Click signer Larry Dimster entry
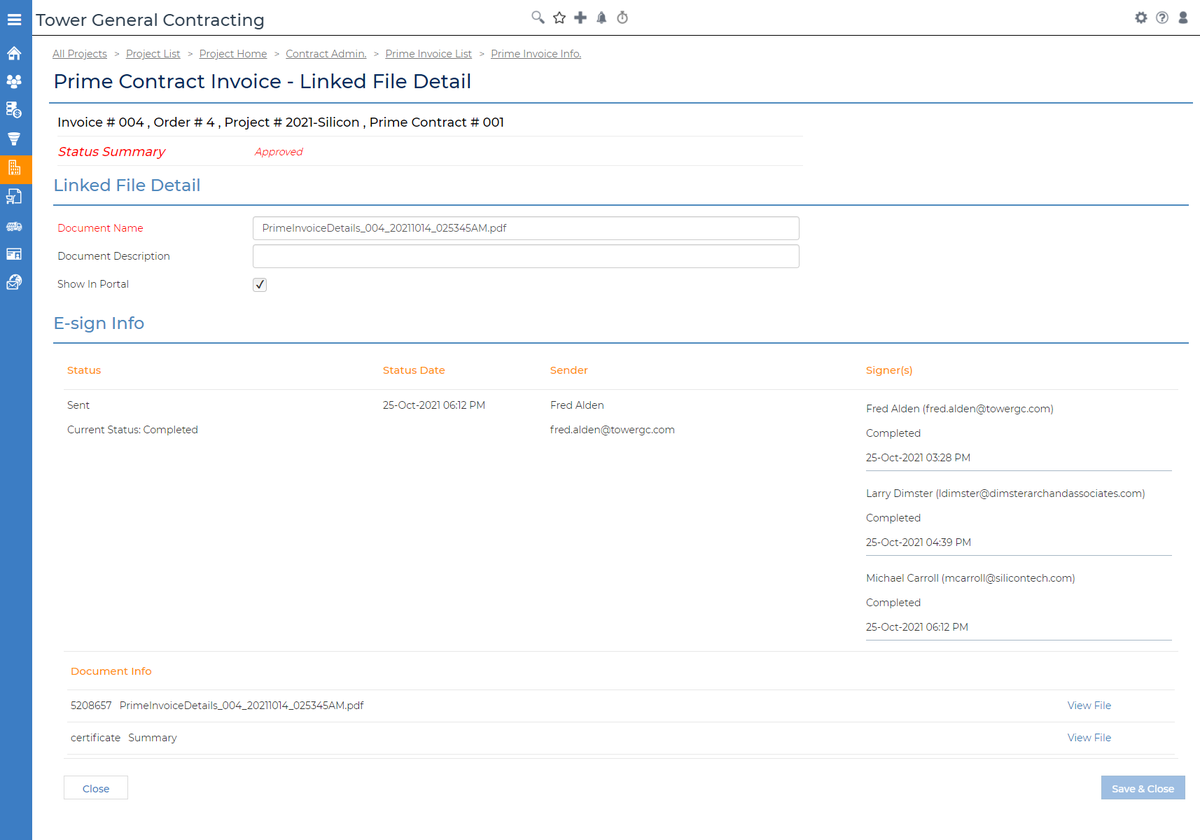The image size is (1200, 840). coord(1005,494)
